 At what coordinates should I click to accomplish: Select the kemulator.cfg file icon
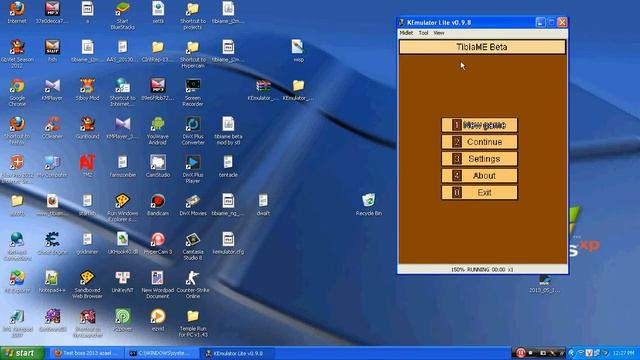click(x=228, y=243)
